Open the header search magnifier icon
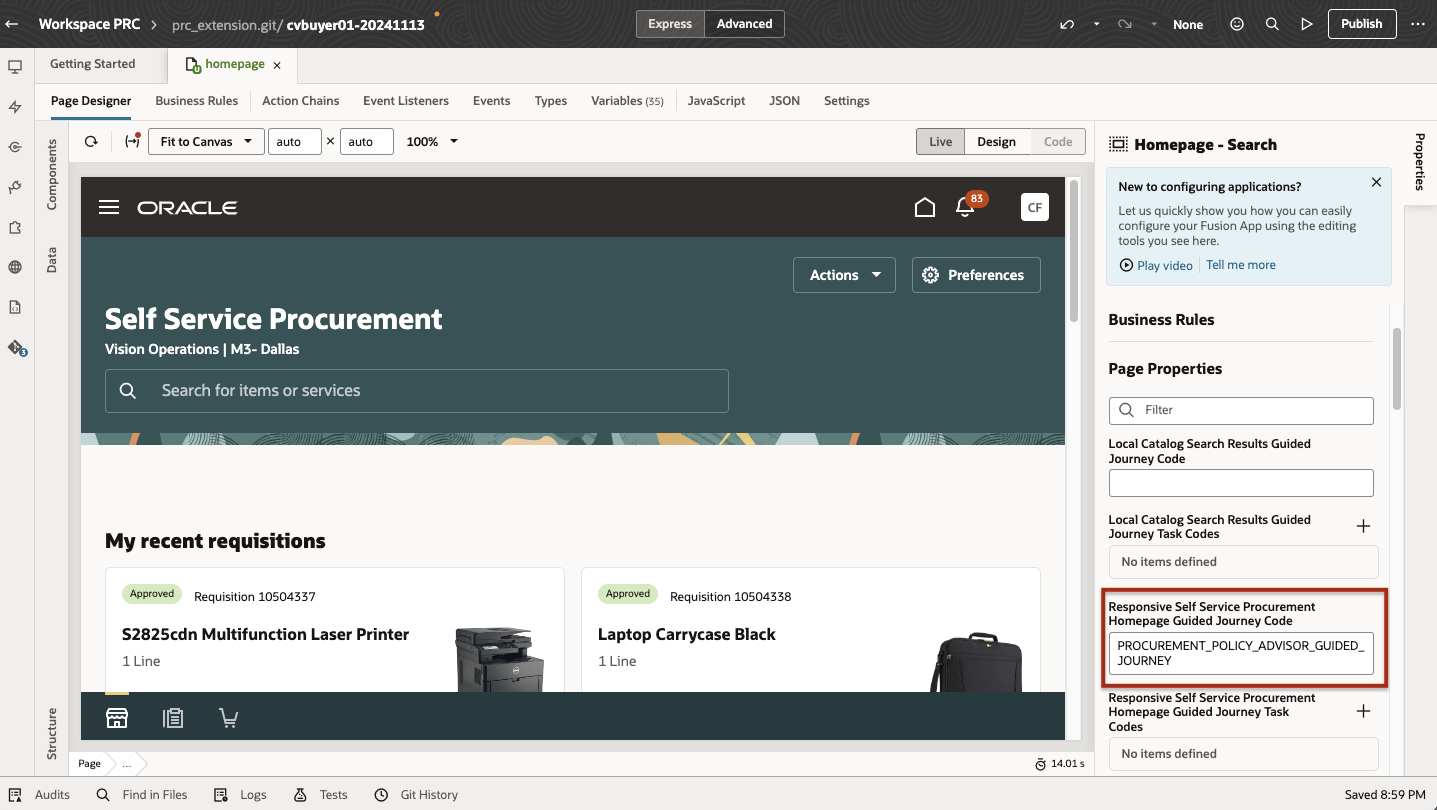The width and height of the screenshot is (1437, 810). tap(1272, 24)
